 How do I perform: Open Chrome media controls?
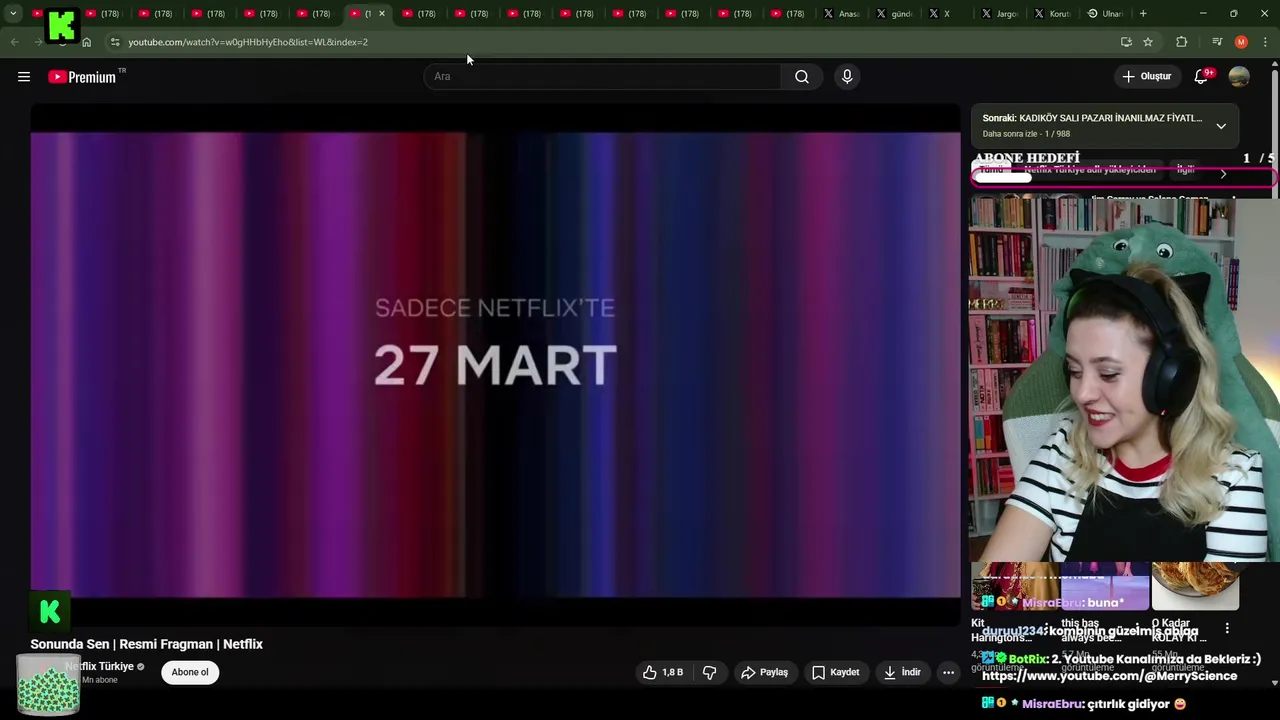click(x=1217, y=42)
